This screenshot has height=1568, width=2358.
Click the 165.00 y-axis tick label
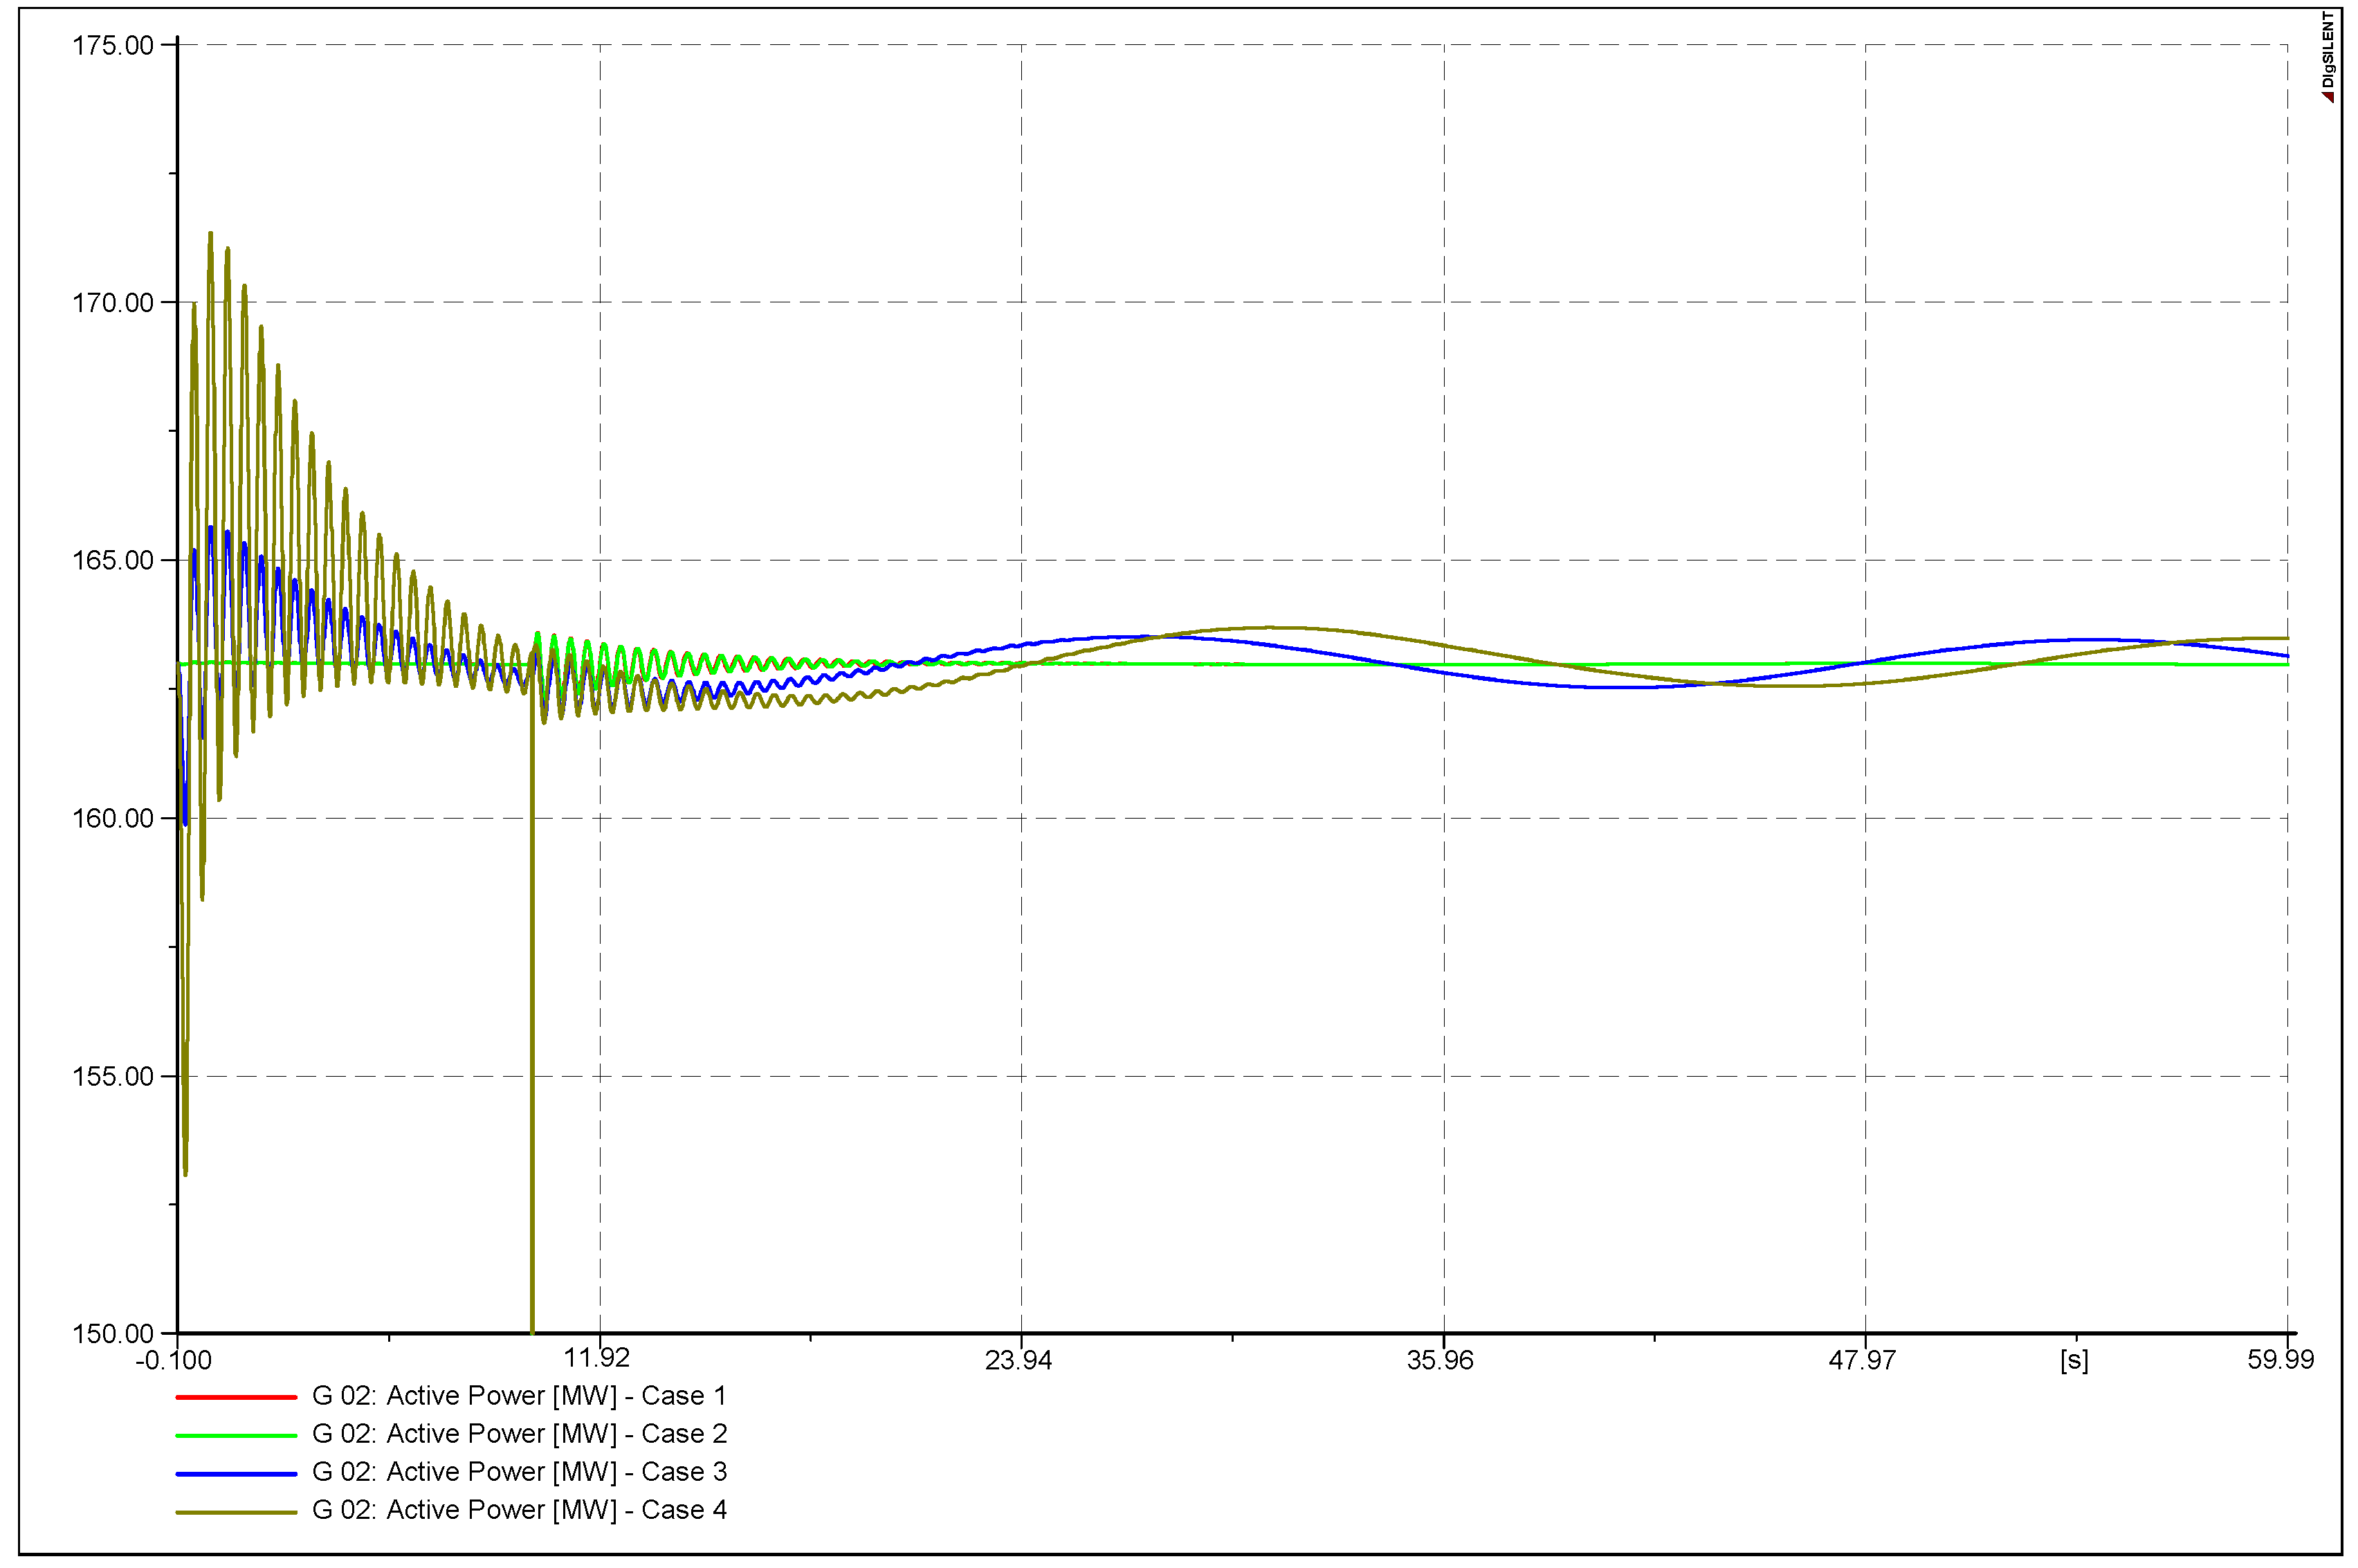(113, 560)
